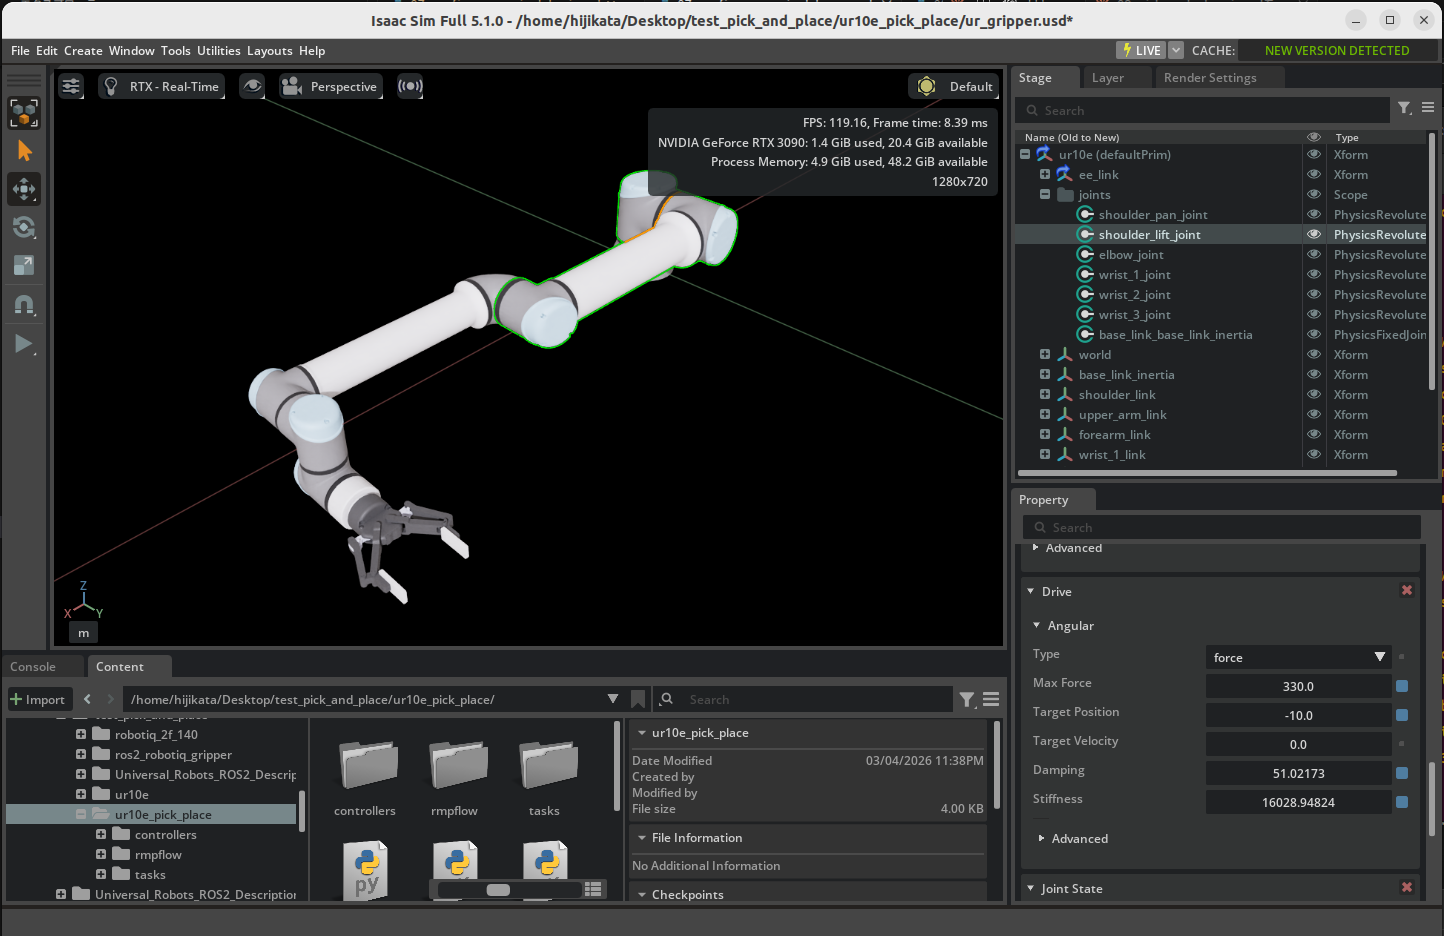This screenshot has width=1444, height=936.
Task: Open the drive Type force dropdown
Action: (x=1298, y=657)
